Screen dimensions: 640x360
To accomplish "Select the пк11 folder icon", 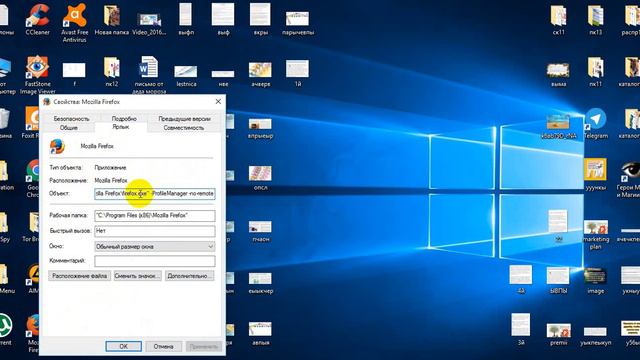I will coord(596,71).
